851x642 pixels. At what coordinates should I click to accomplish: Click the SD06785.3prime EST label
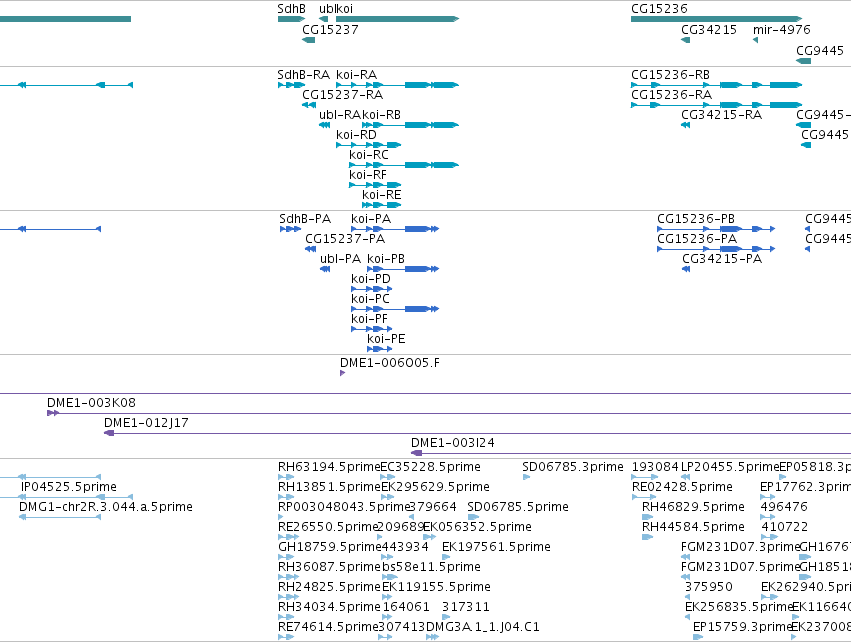click(573, 467)
